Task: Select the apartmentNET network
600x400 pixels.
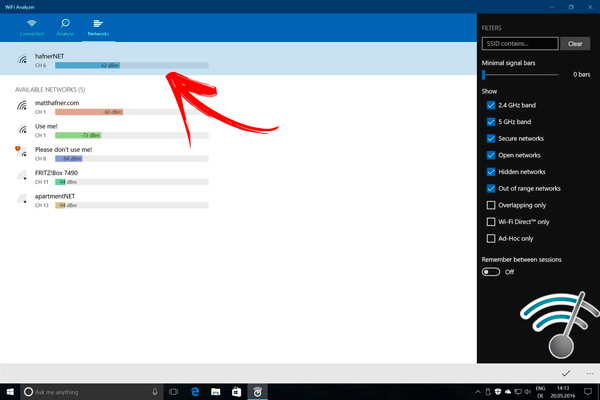Action: [x=113, y=201]
